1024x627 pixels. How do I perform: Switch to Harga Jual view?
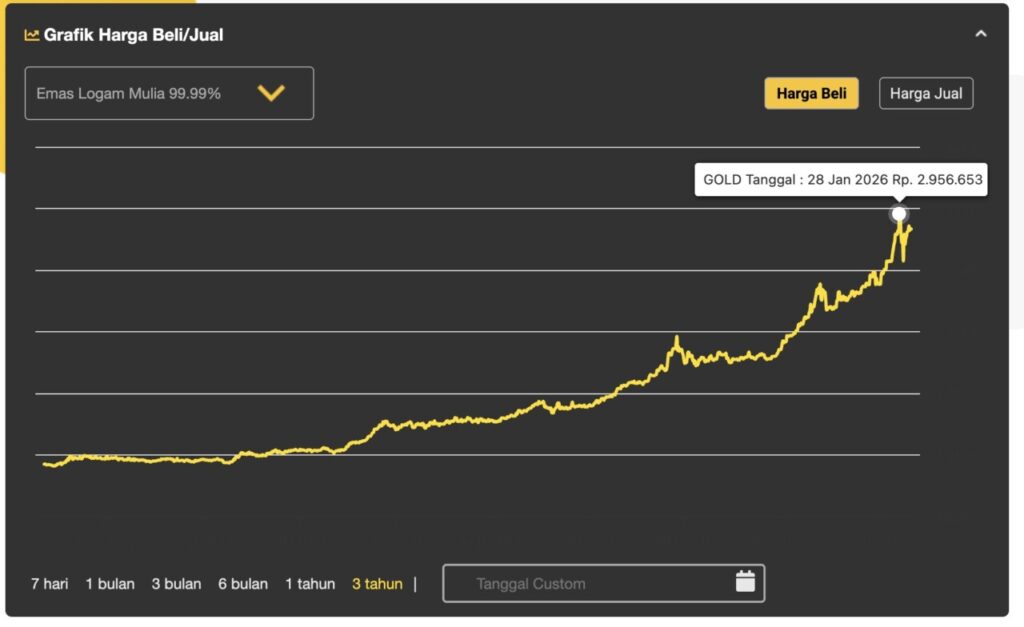(x=926, y=93)
